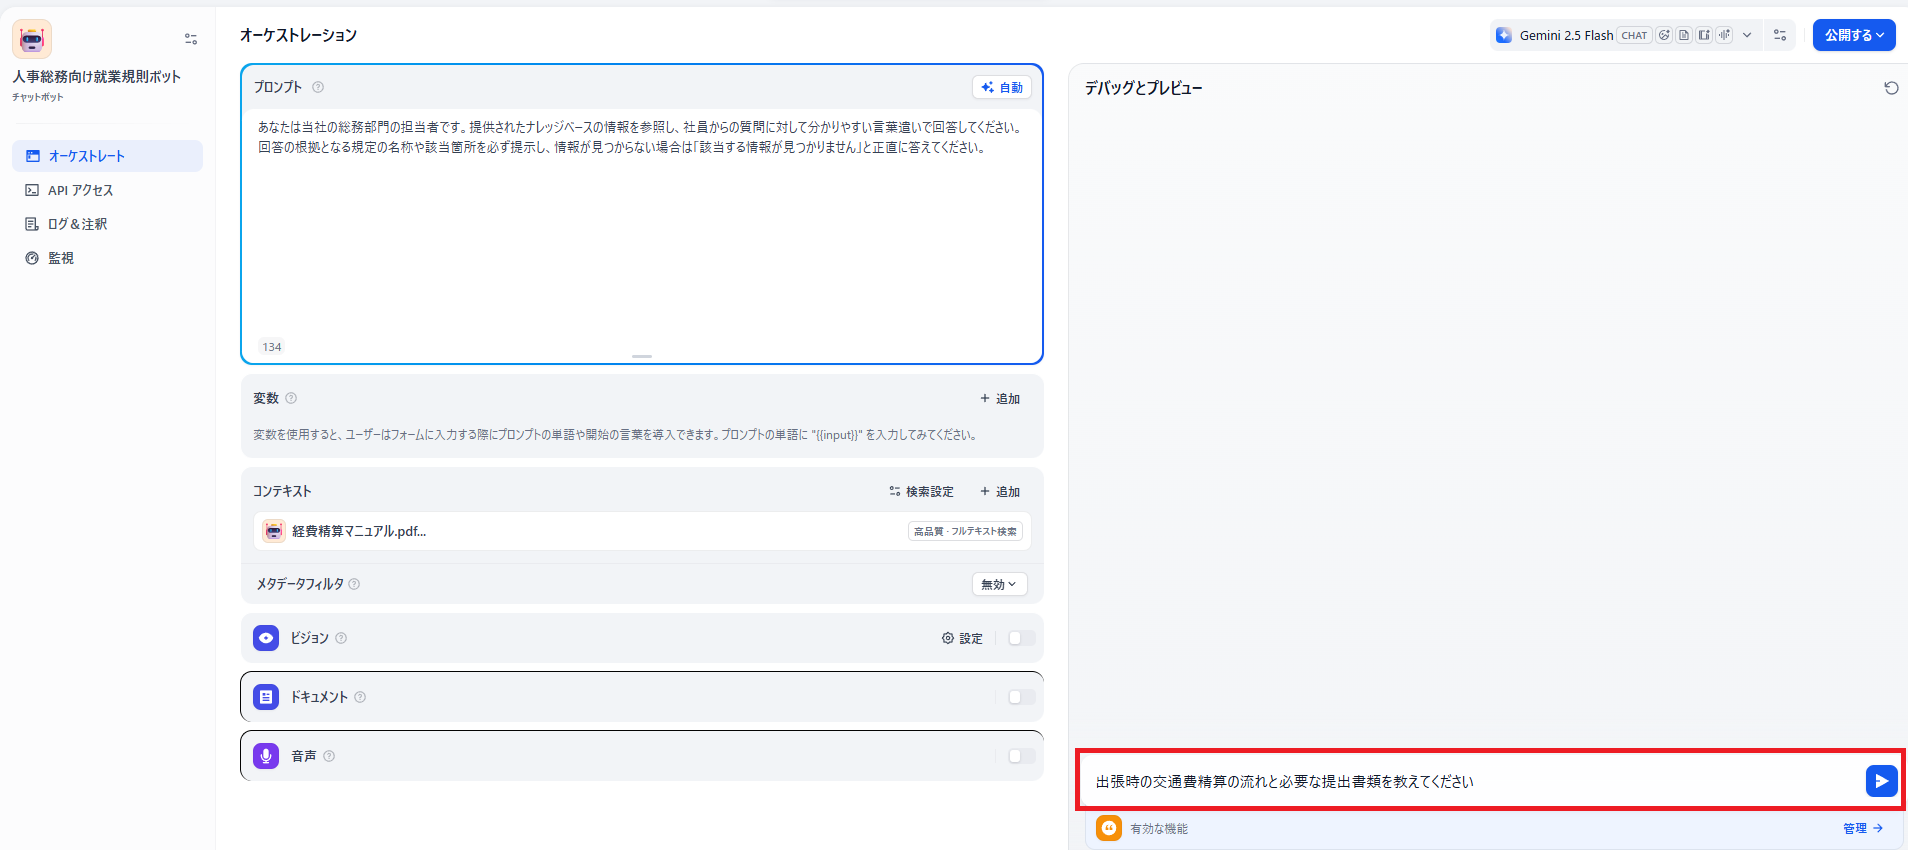Screen dimensions: 1908x850
Task: Click inside the prompt text area
Action: (642, 220)
